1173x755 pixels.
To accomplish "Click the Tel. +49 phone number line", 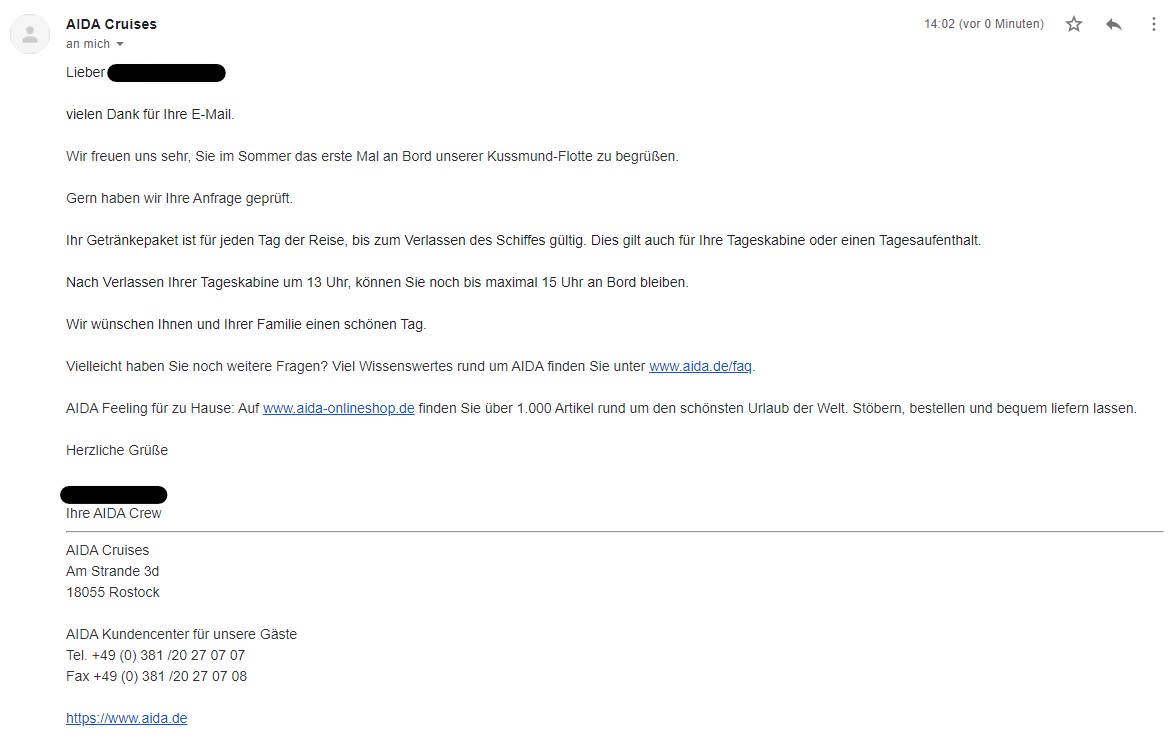I will click(155, 655).
